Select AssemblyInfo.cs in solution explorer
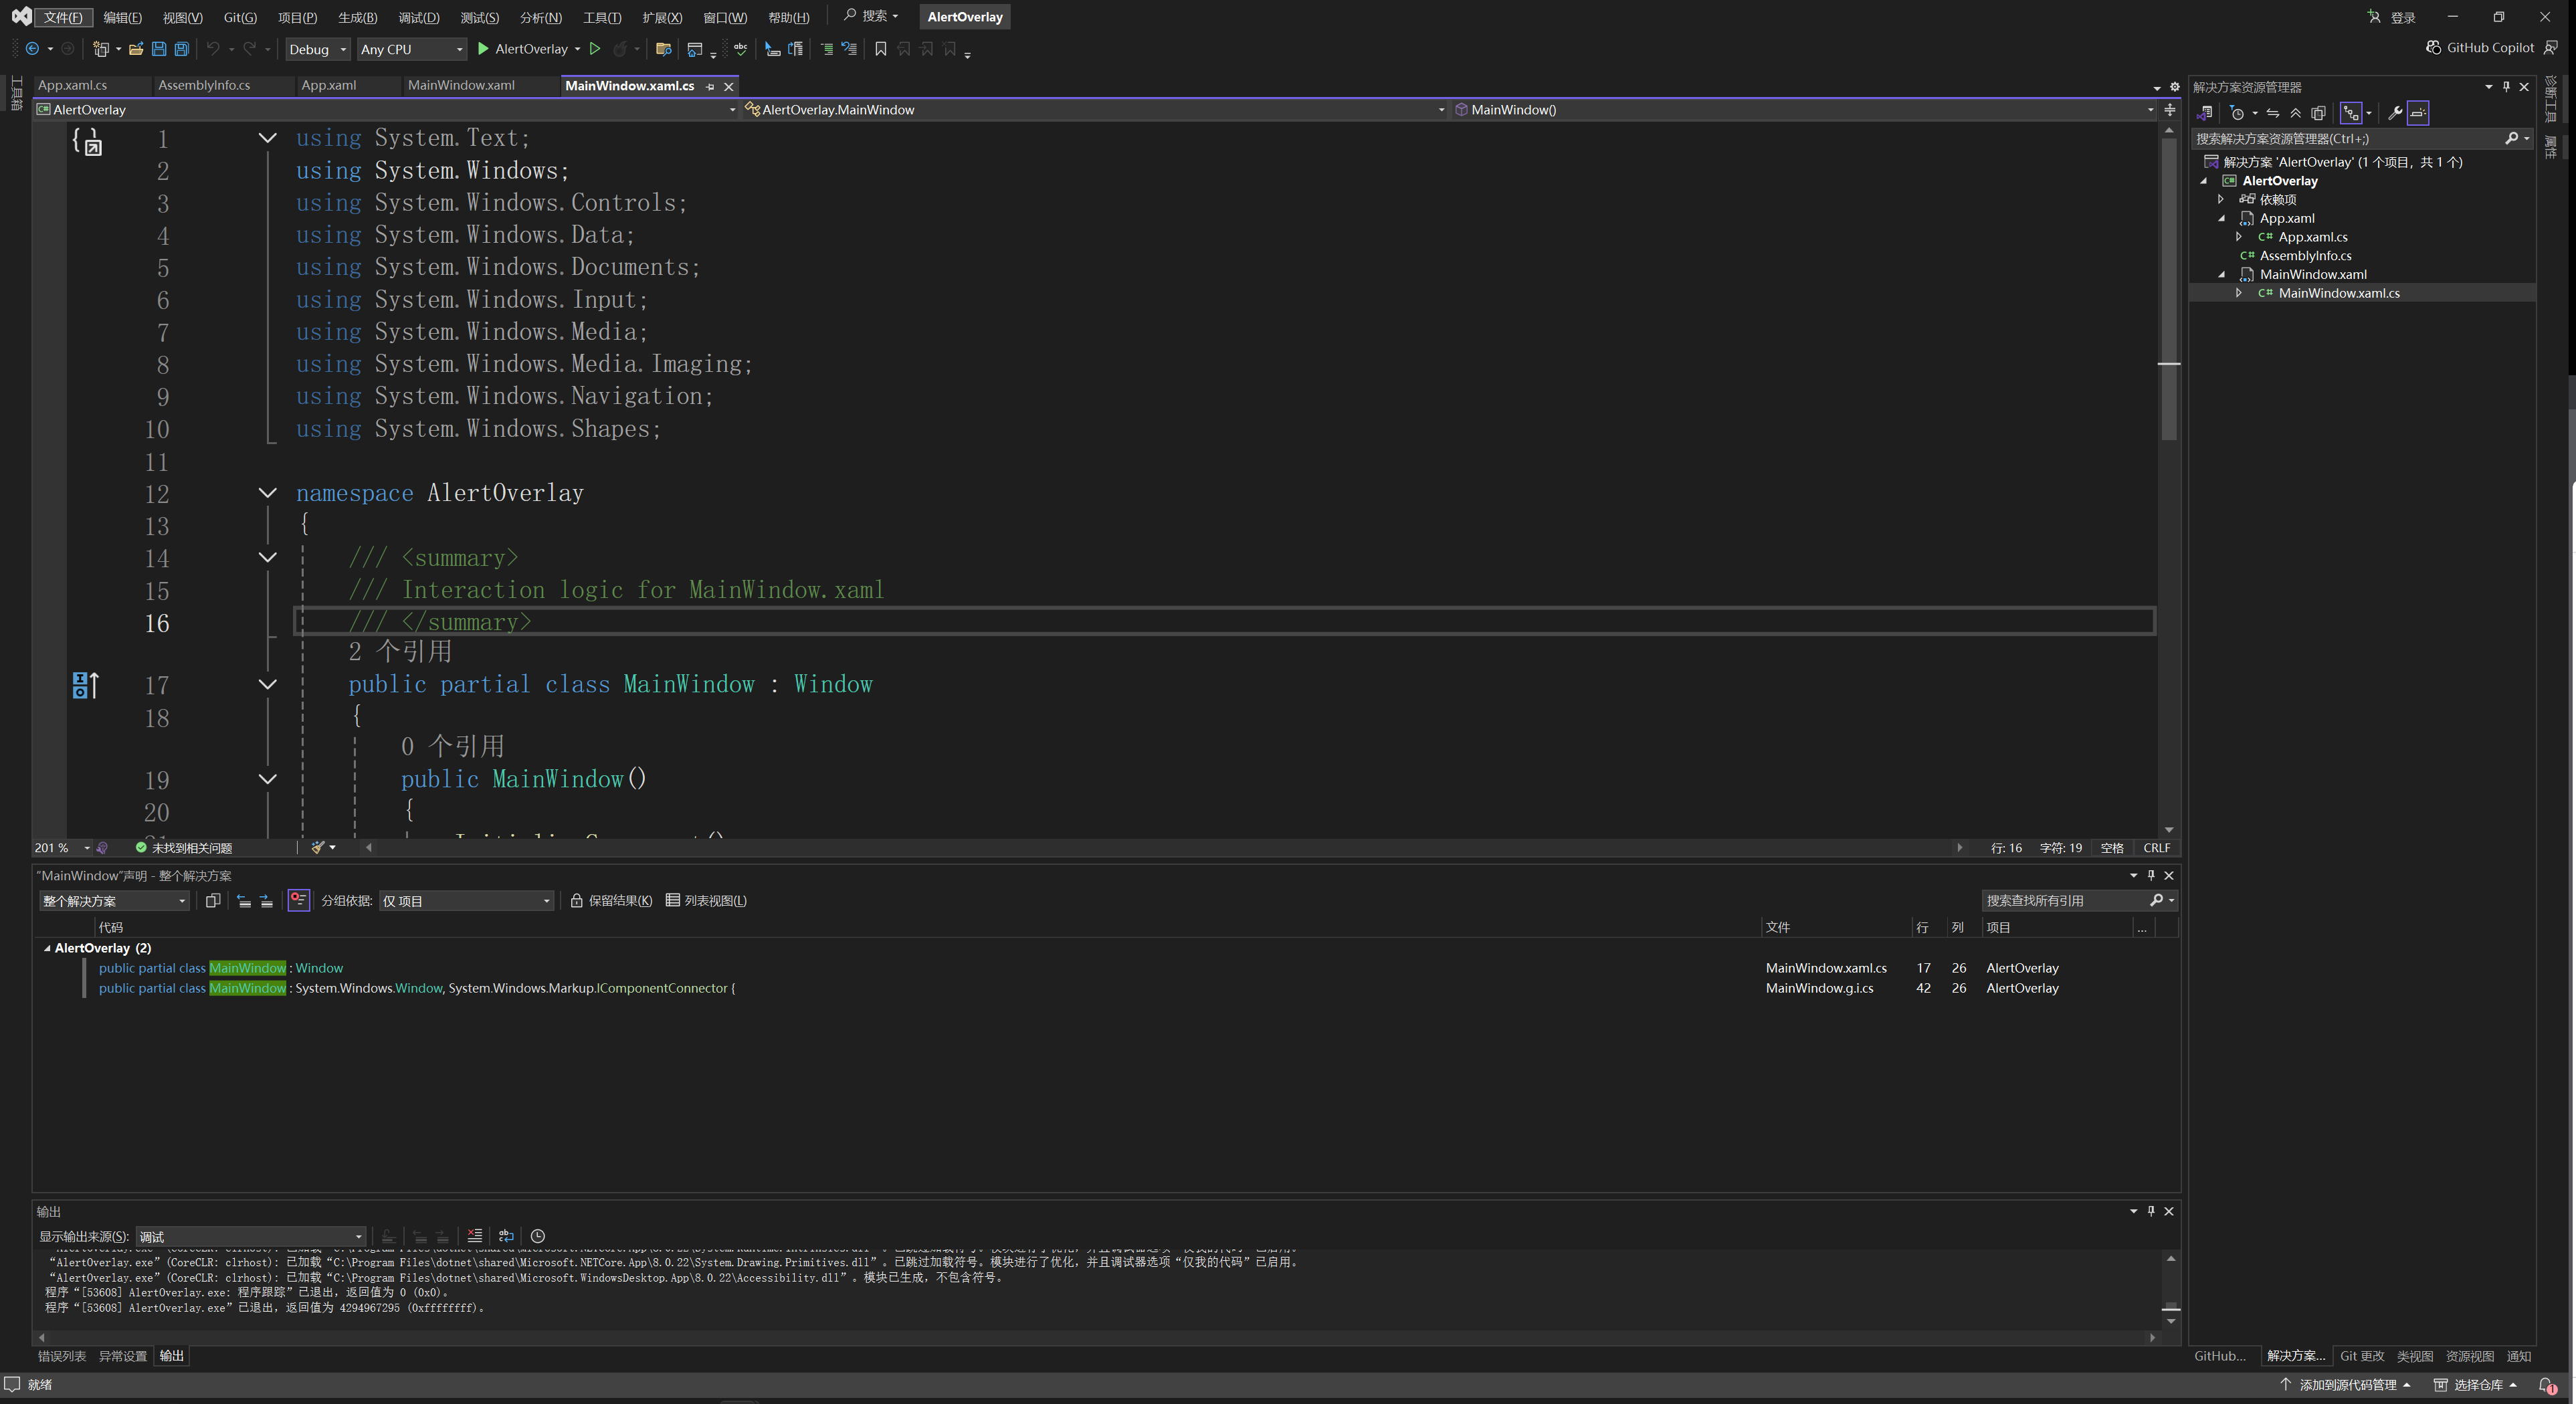2576x1404 pixels. (2305, 256)
